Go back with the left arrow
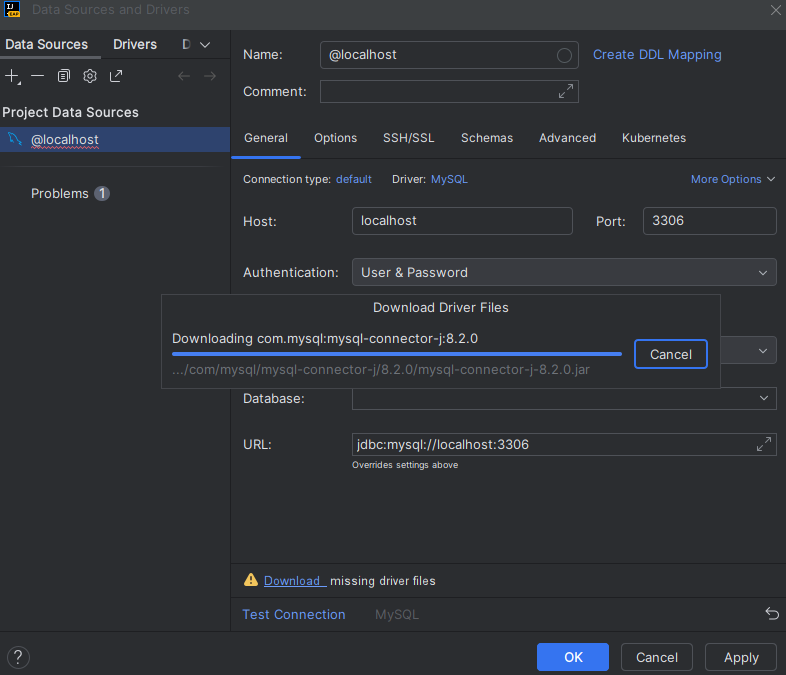Screen dimensions: 786x675 [184, 76]
